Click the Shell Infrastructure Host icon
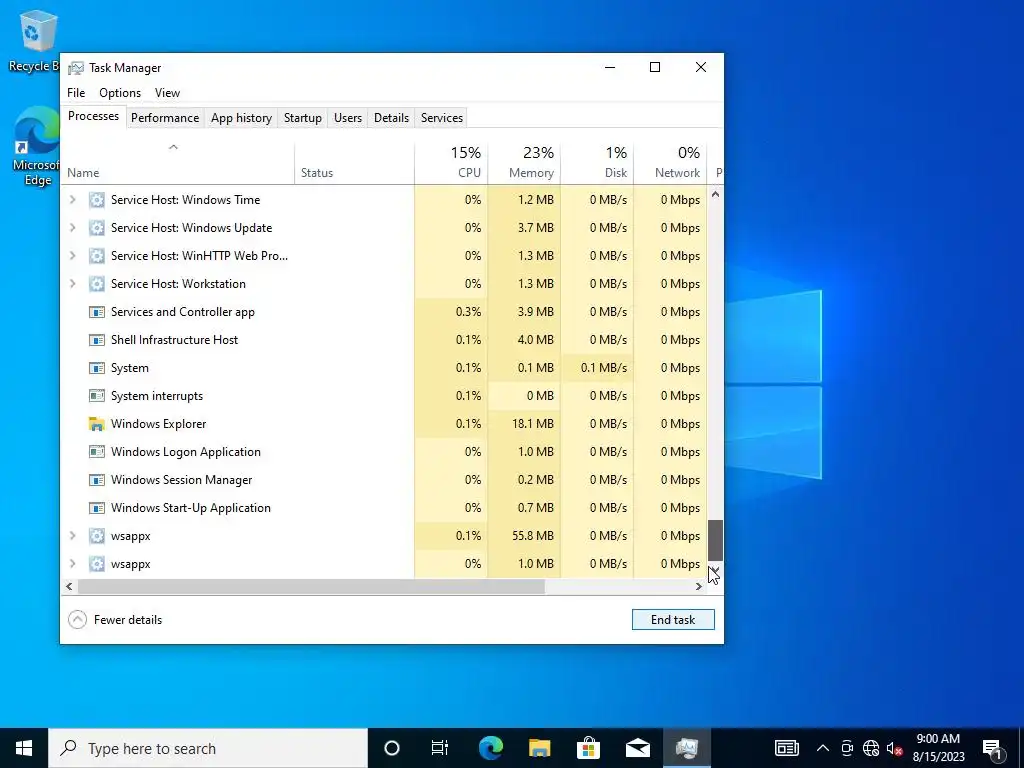The width and height of the screenshot is (1024, 768). point(97,340)
